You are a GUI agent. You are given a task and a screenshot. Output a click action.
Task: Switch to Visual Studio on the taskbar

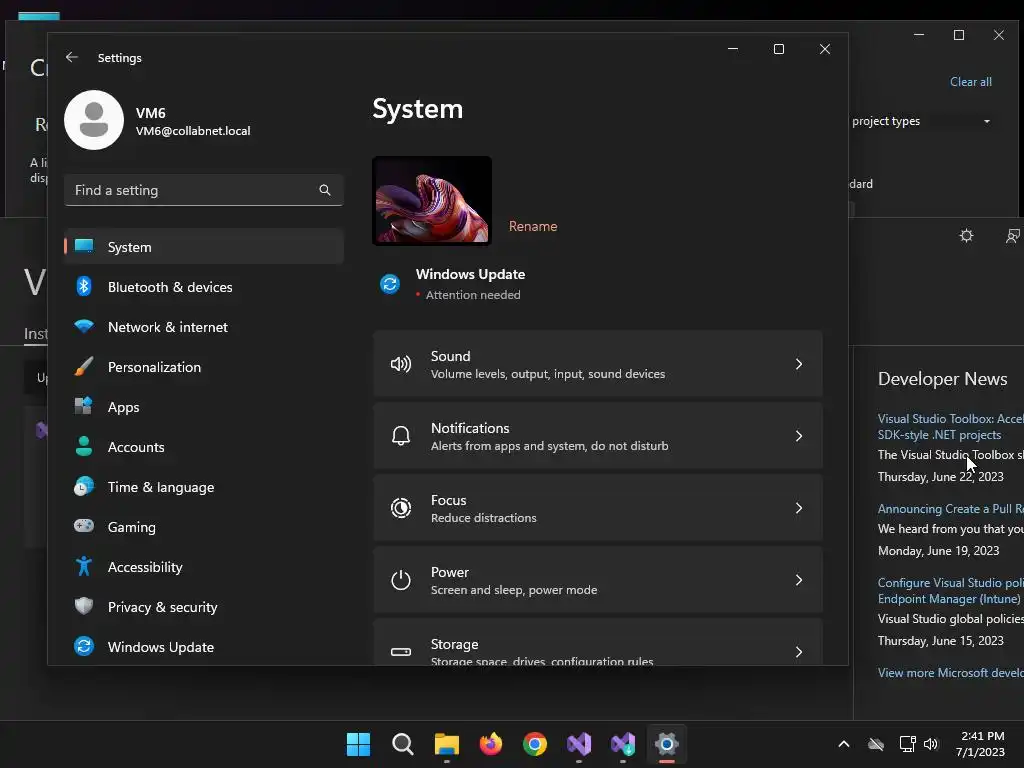[x=579, y=744]
